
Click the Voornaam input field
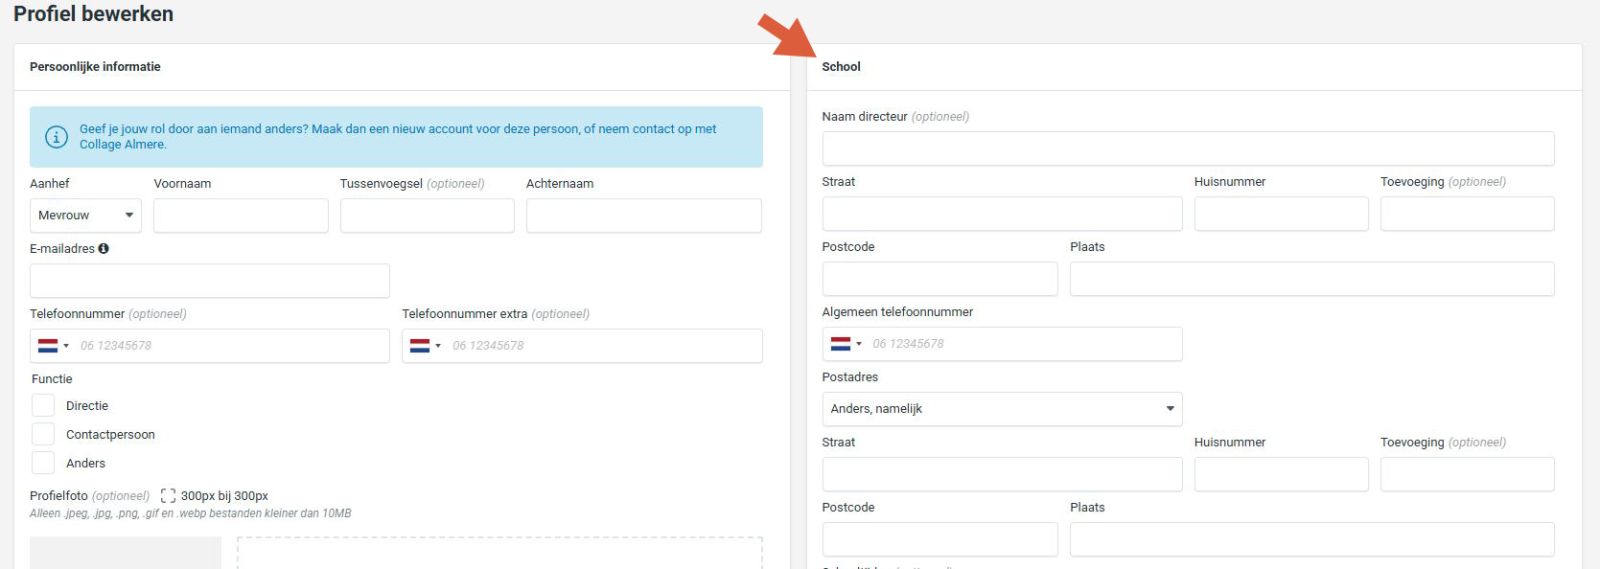(241, 216)
